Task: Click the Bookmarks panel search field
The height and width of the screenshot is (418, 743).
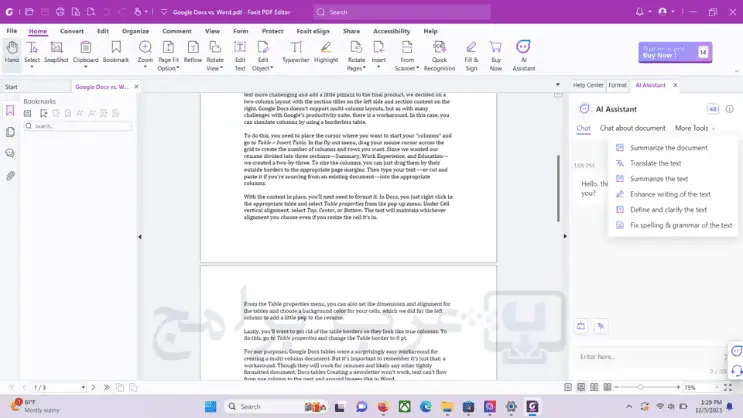Action: pyautogui.click(x=78, y=126)
